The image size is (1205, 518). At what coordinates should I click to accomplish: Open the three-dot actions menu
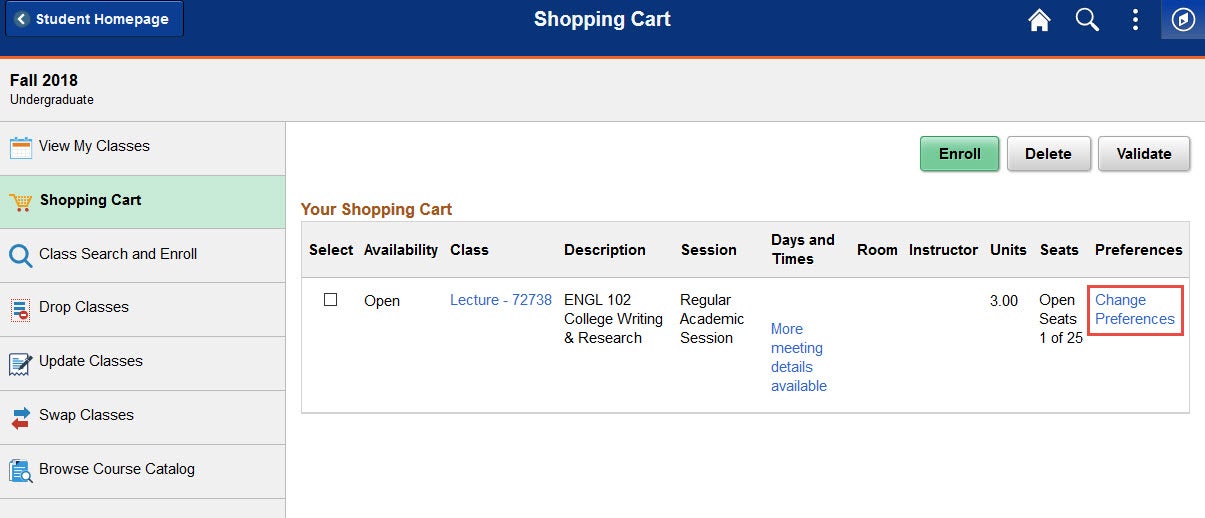1135,20
